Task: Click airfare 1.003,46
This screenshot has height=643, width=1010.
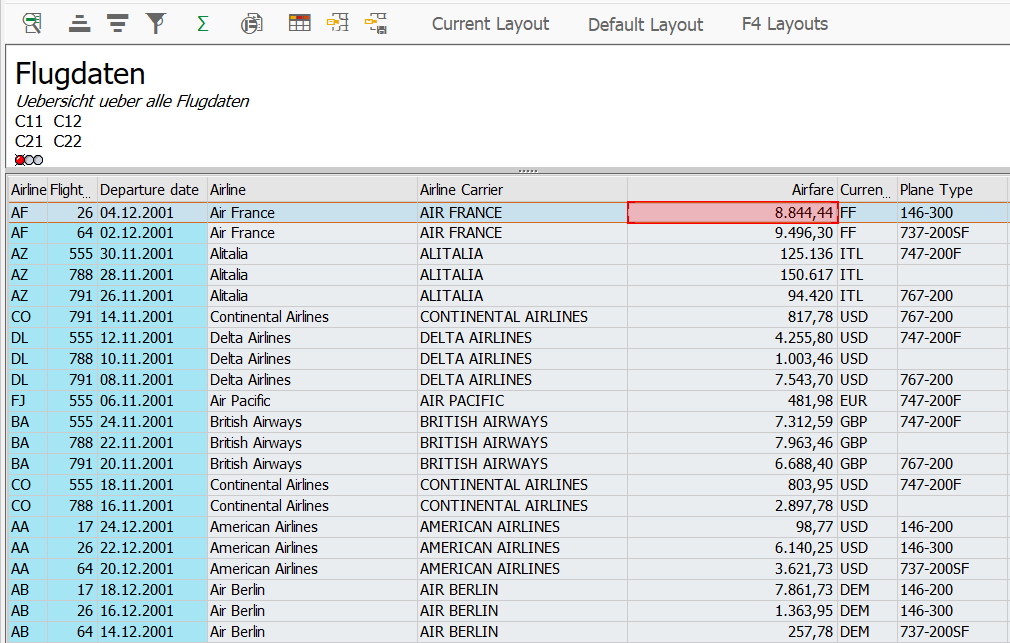Action: [732, 358]
